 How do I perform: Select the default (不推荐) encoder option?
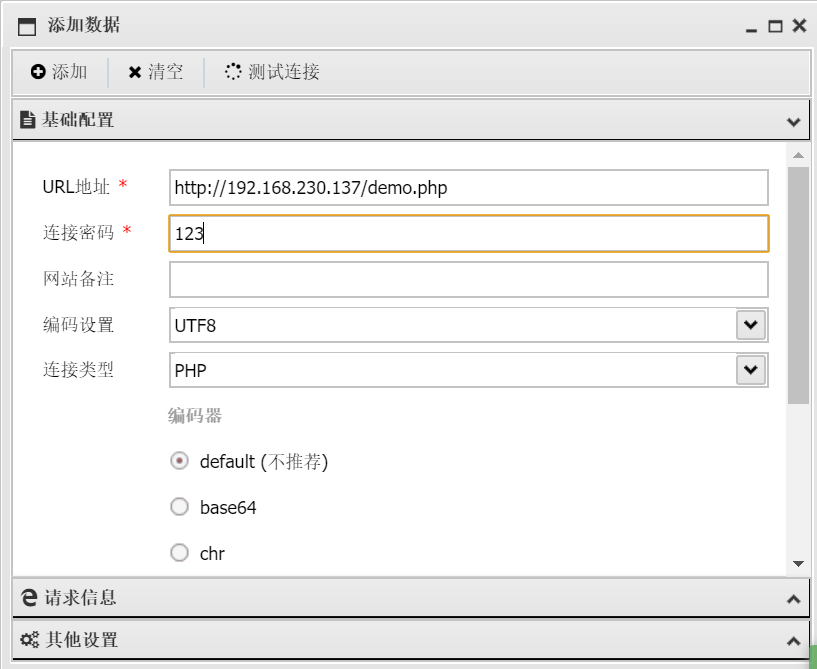tap(180, 461)
